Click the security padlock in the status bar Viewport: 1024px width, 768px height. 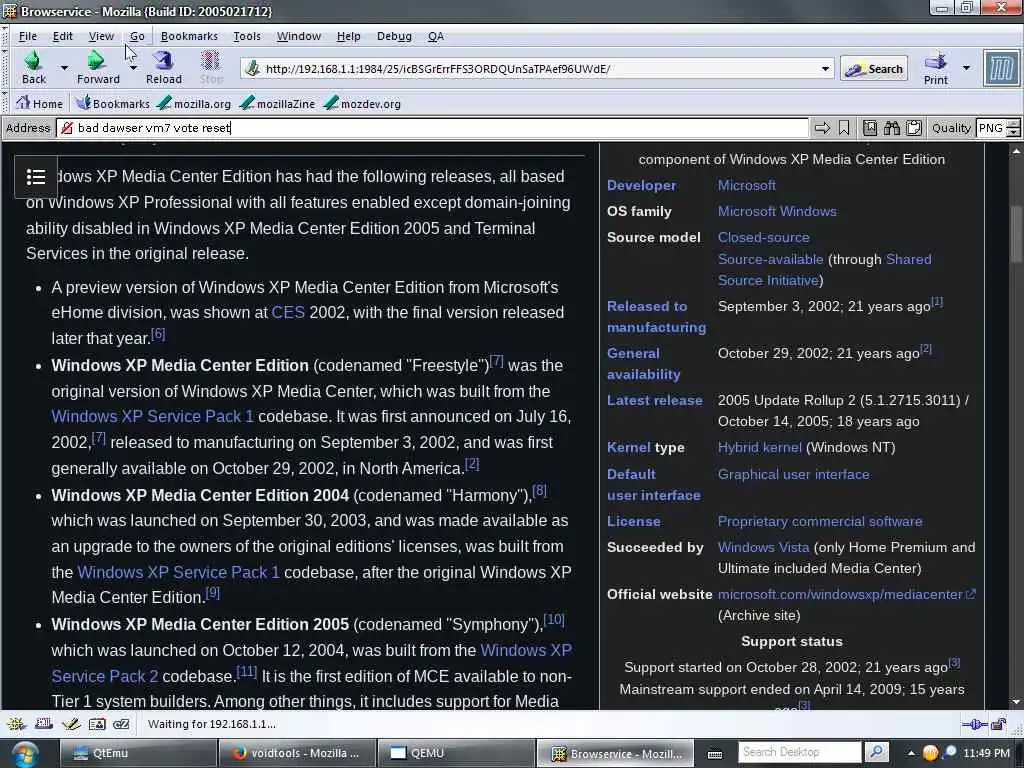(999, 724)
